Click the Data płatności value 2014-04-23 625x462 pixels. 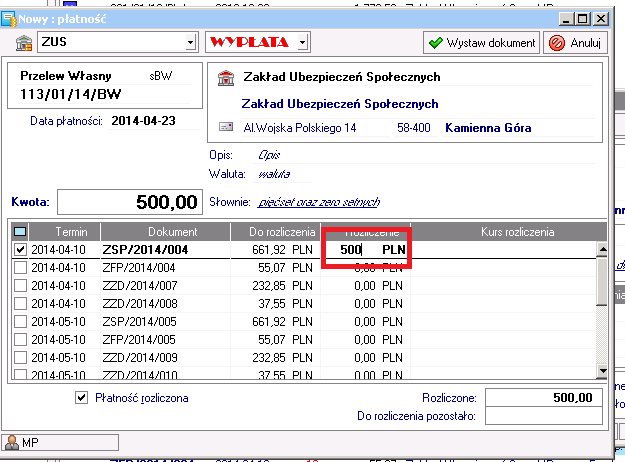pos(143,121)
